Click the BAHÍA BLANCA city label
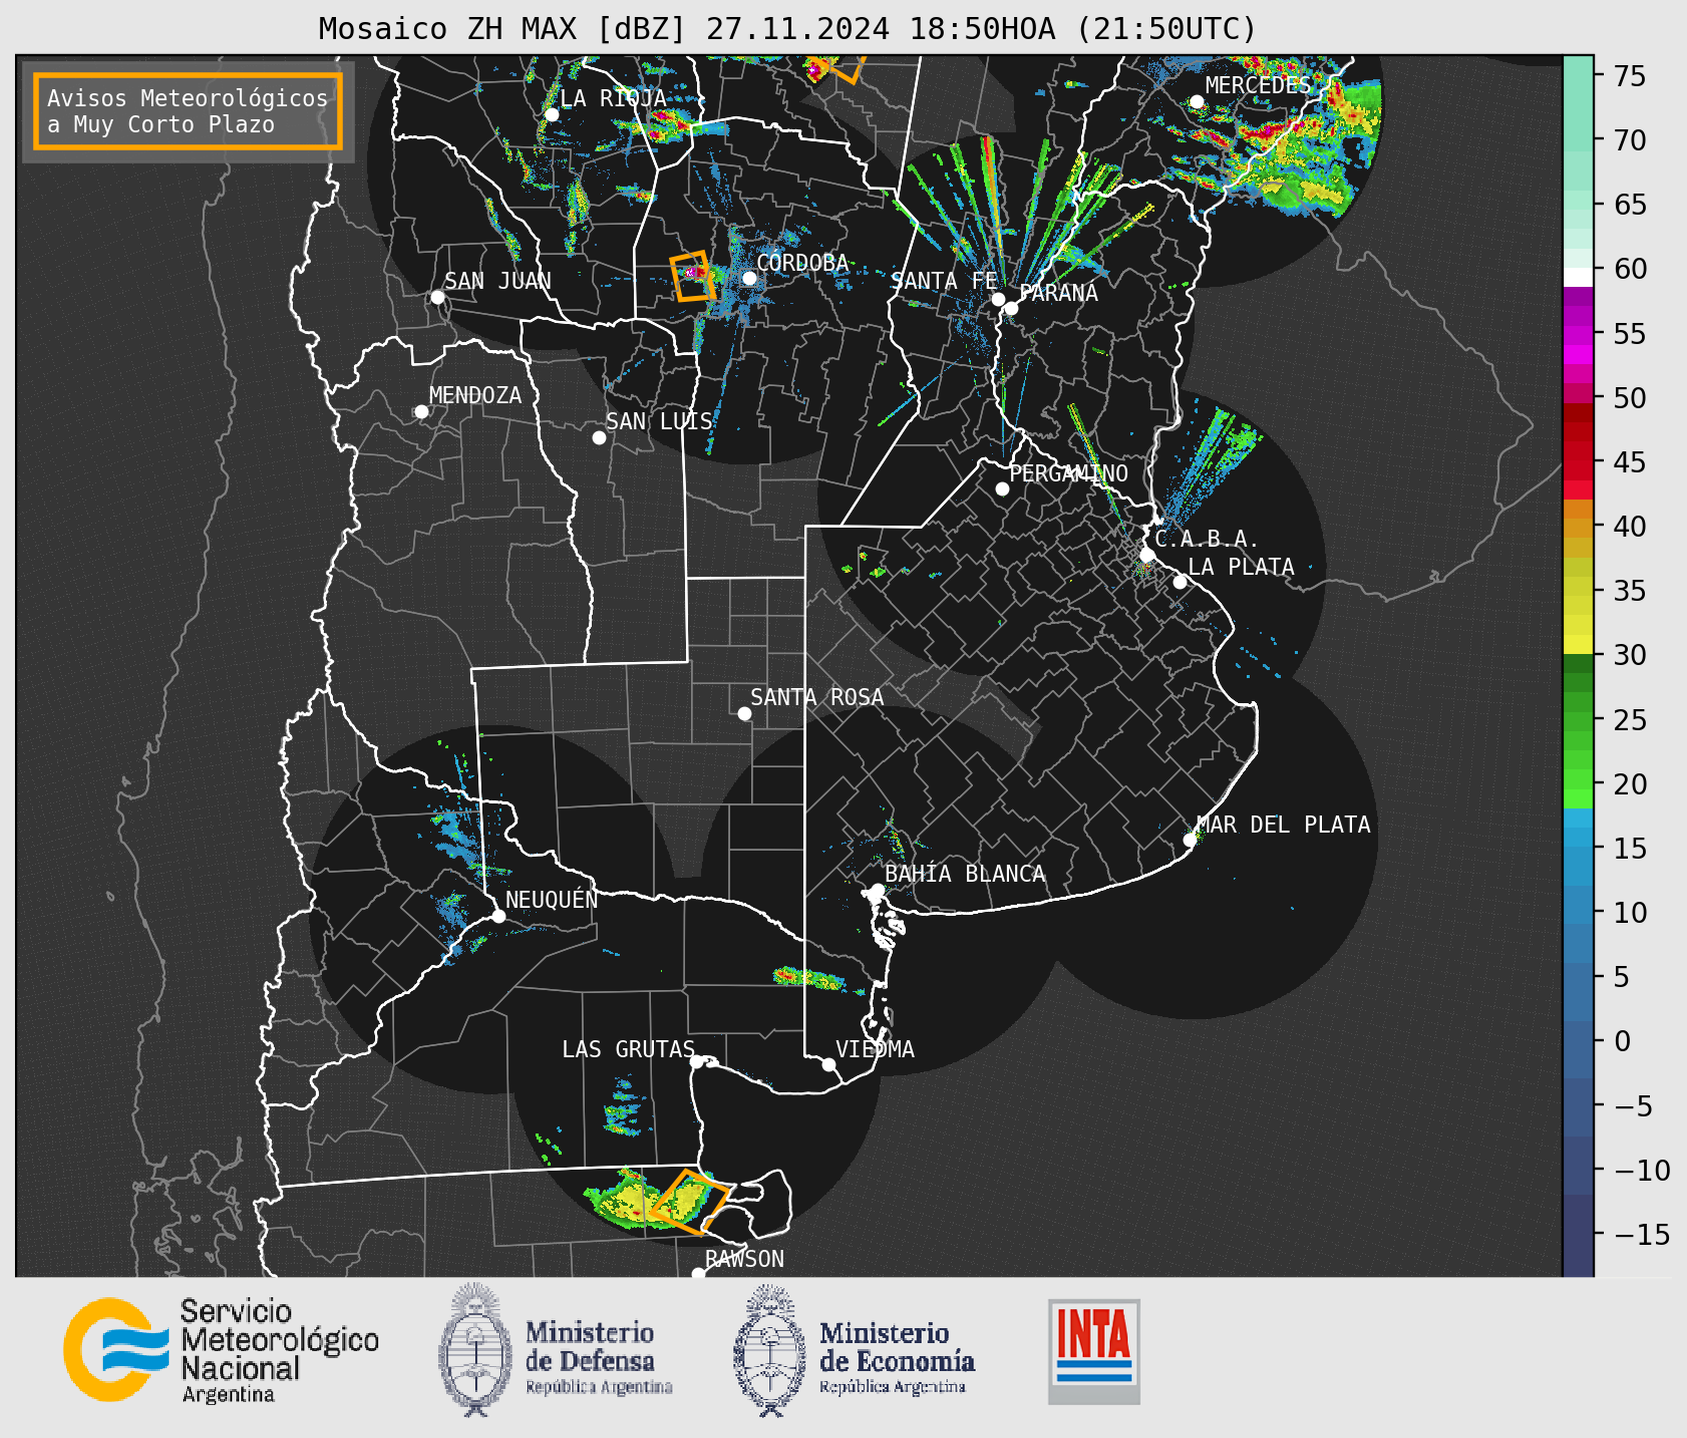The height and width of the screenshot is (1438, 1687). tap(965, 874)
